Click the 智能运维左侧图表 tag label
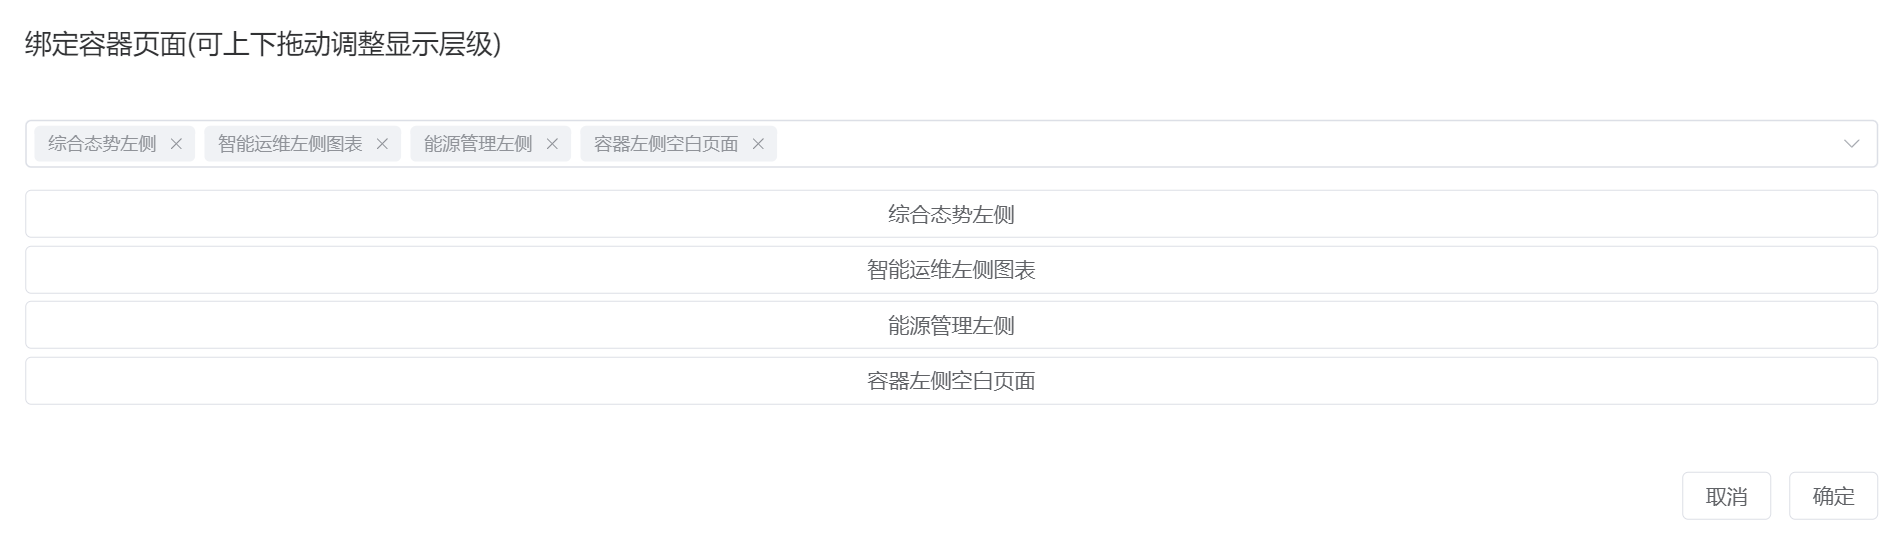The height and width of the screenshot is (540, 1899). pyautogui.click(x=290, y=144)
